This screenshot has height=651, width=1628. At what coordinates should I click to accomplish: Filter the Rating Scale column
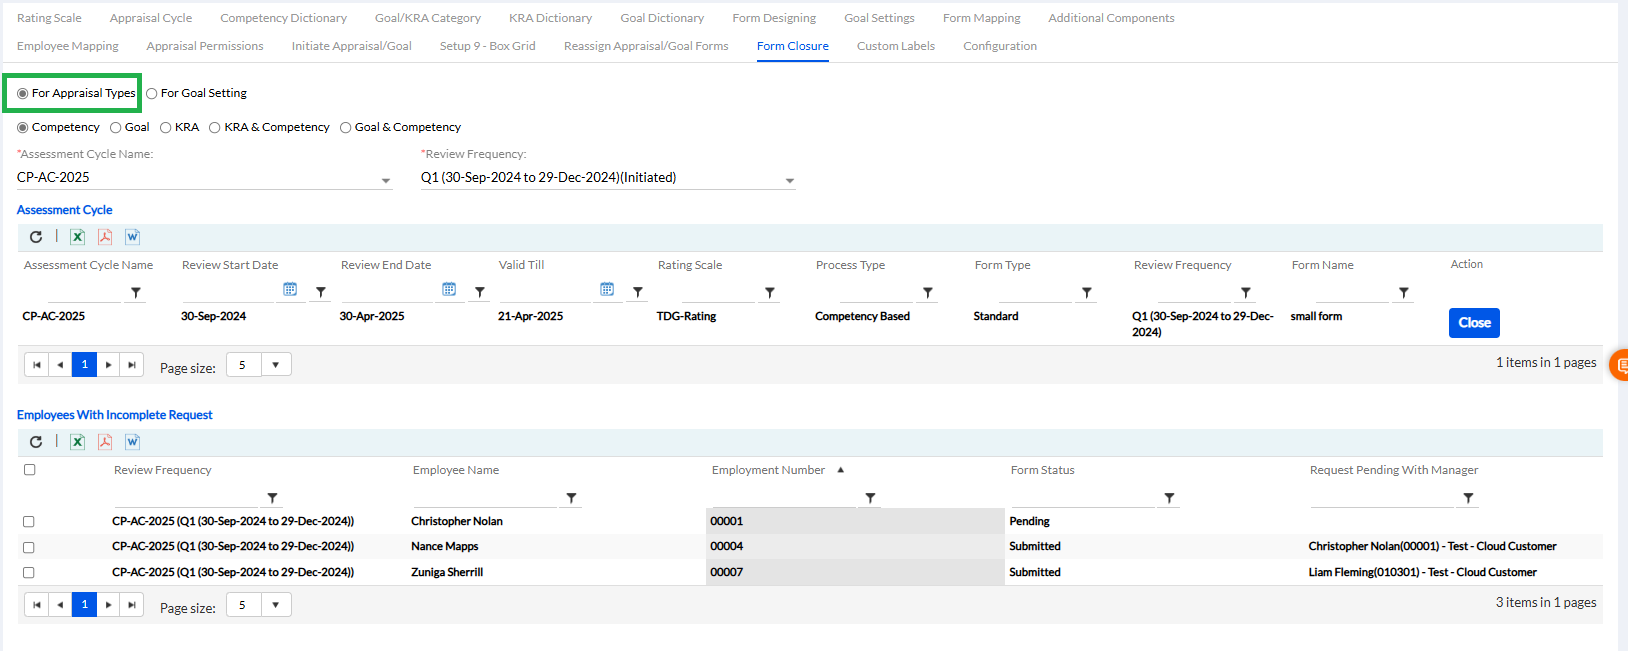[x=770, y=293]
